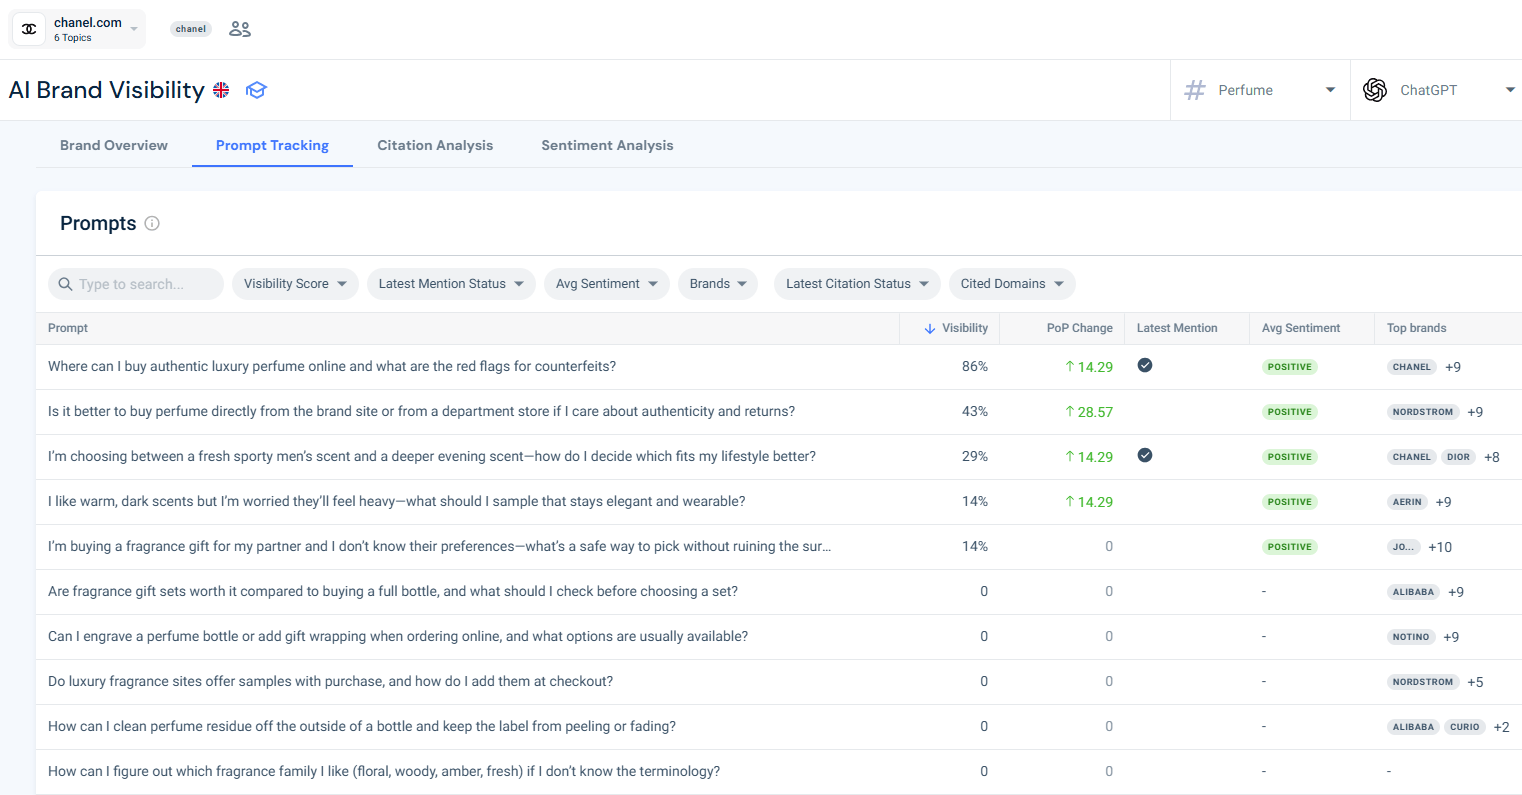This screenshot has width=1522, height=795.
Task: Click the Prompts info icon
Action: point(152,223)
